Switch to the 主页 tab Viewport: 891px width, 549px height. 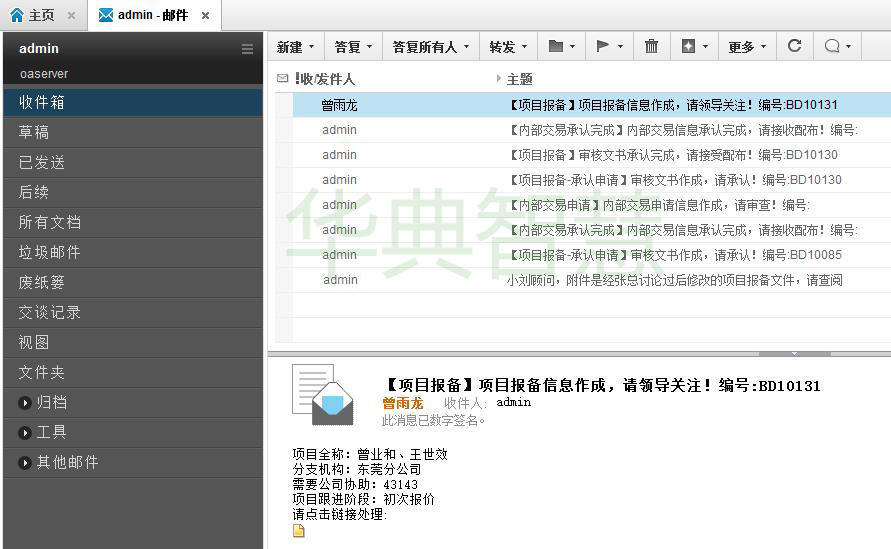(x=41, y=15)
